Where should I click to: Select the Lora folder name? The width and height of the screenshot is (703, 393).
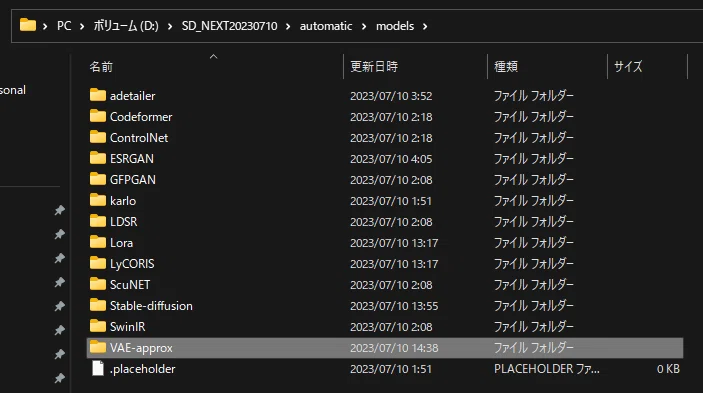[x=122, y=242]
